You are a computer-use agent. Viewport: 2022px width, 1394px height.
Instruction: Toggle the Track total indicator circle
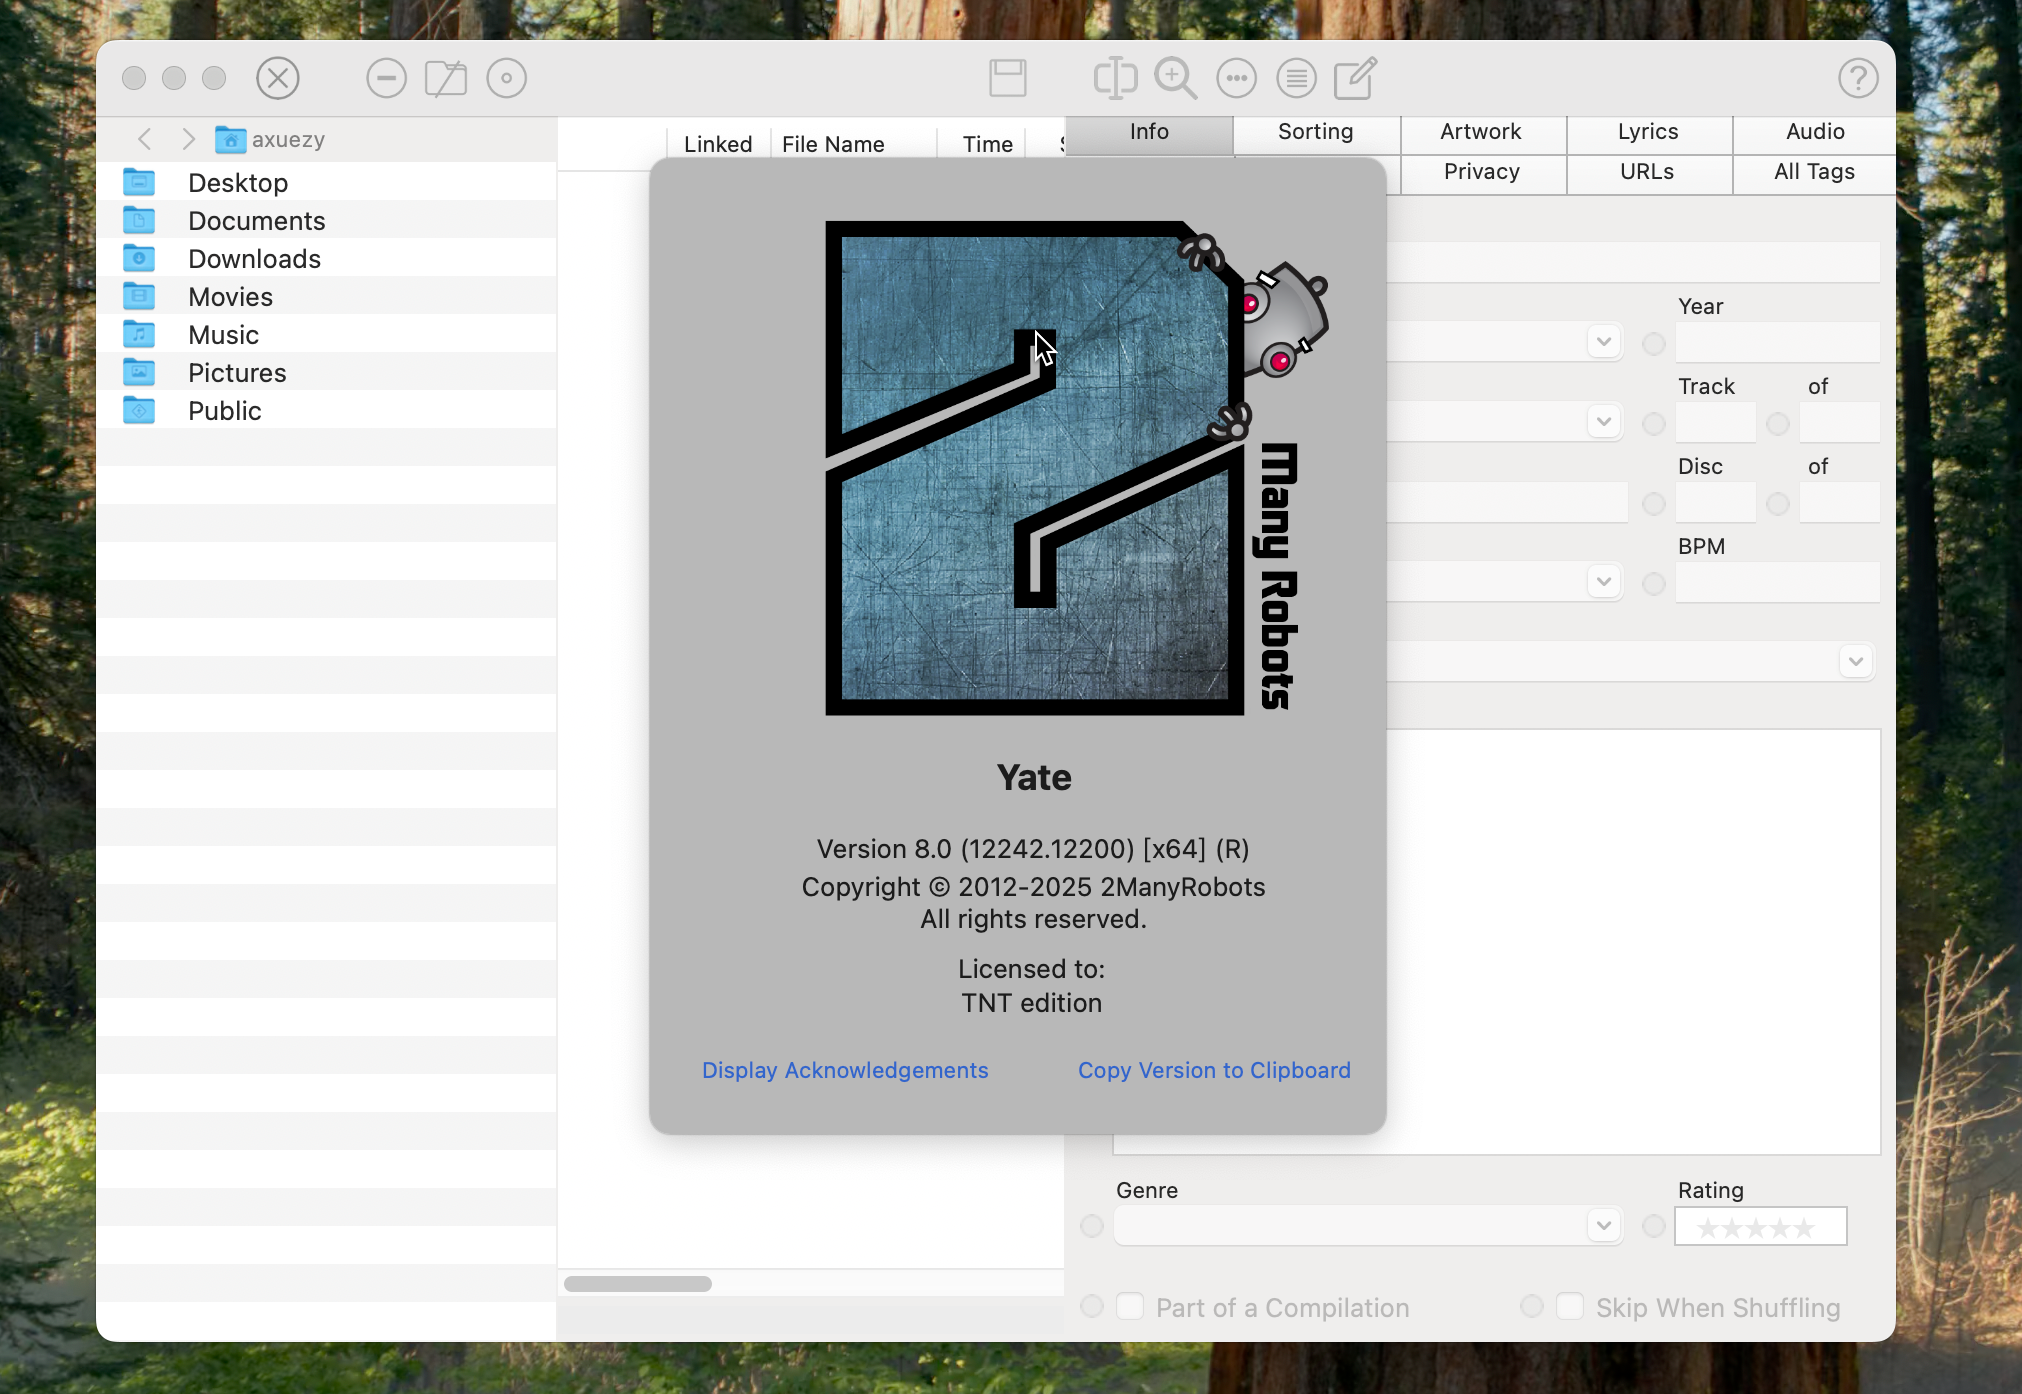click(1778, 424)
